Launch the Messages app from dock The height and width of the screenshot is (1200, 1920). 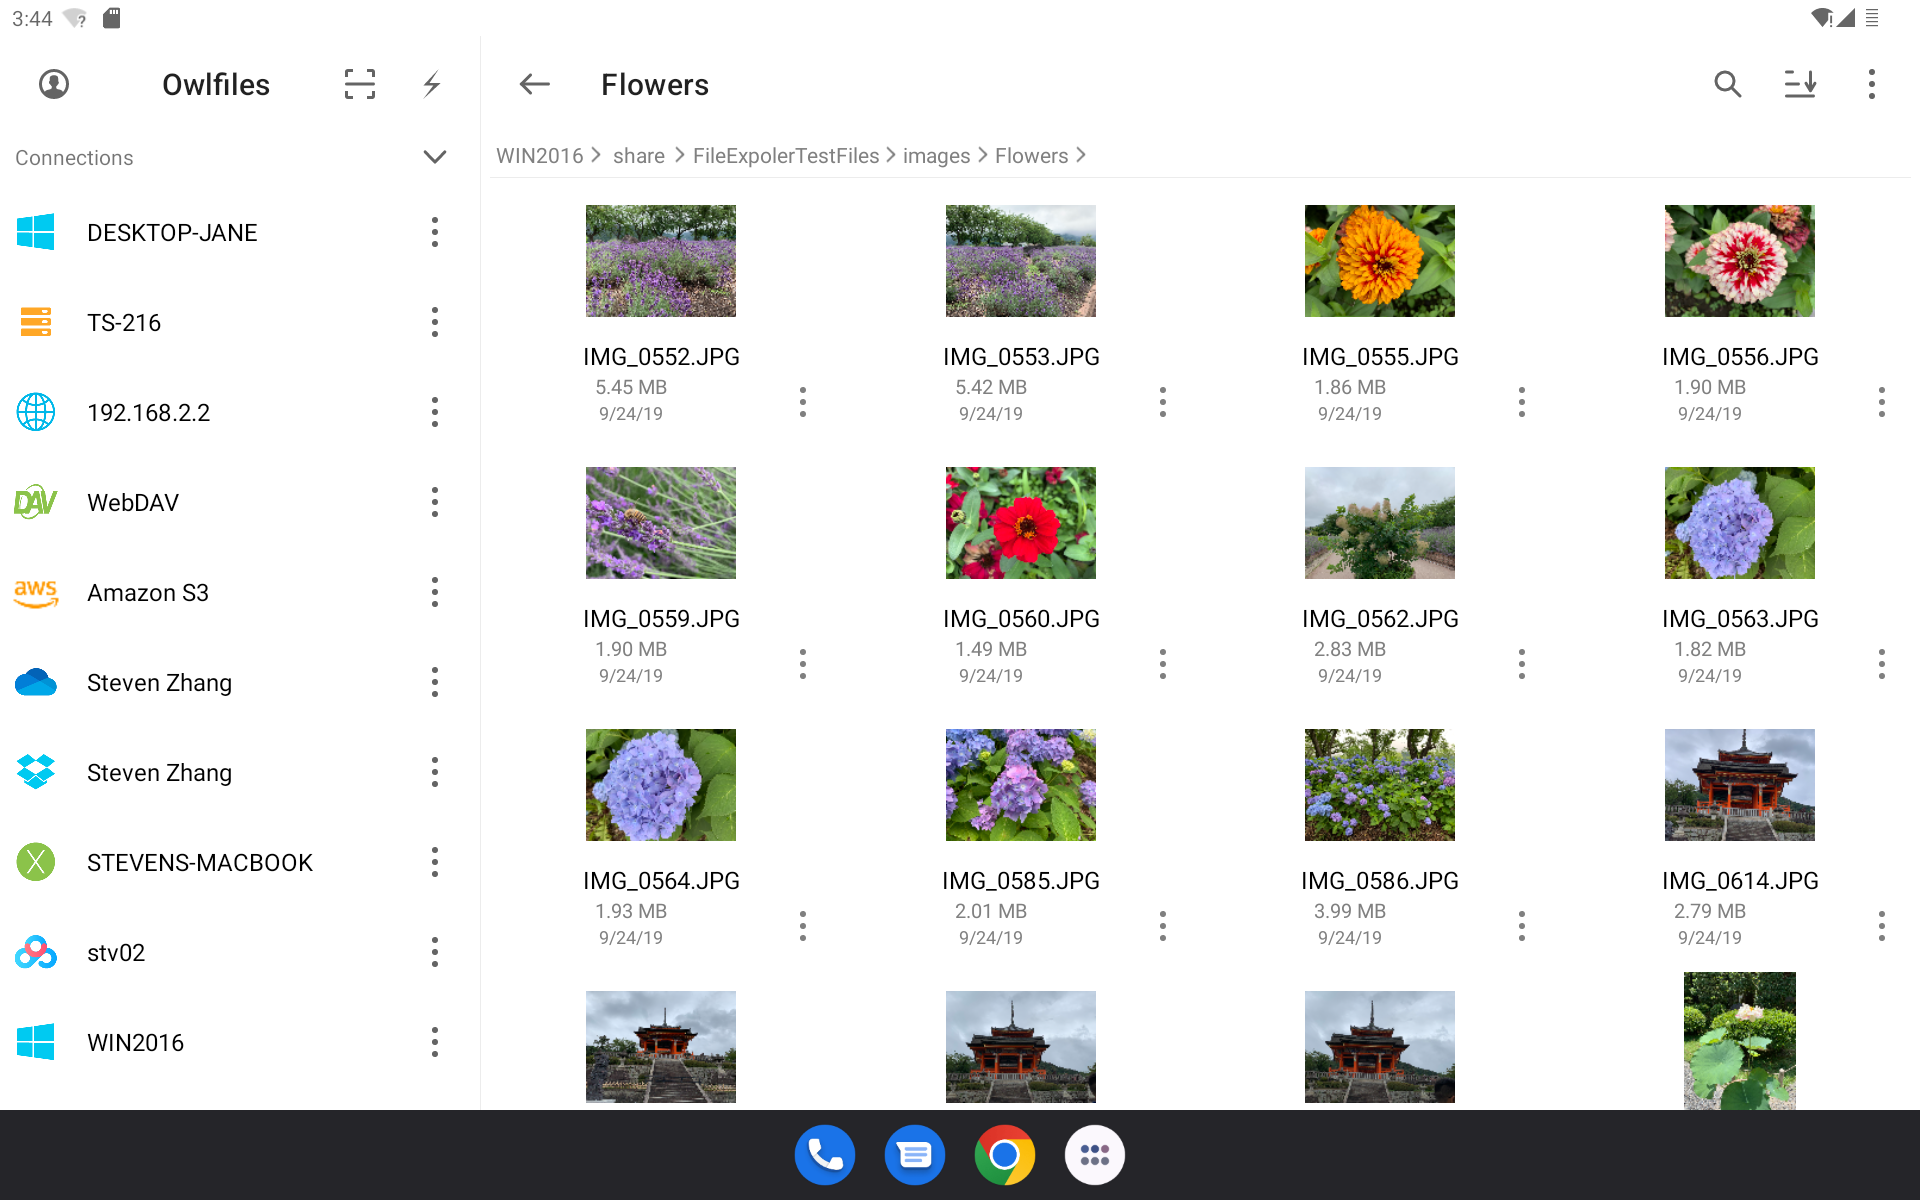tap(915, 1155)
